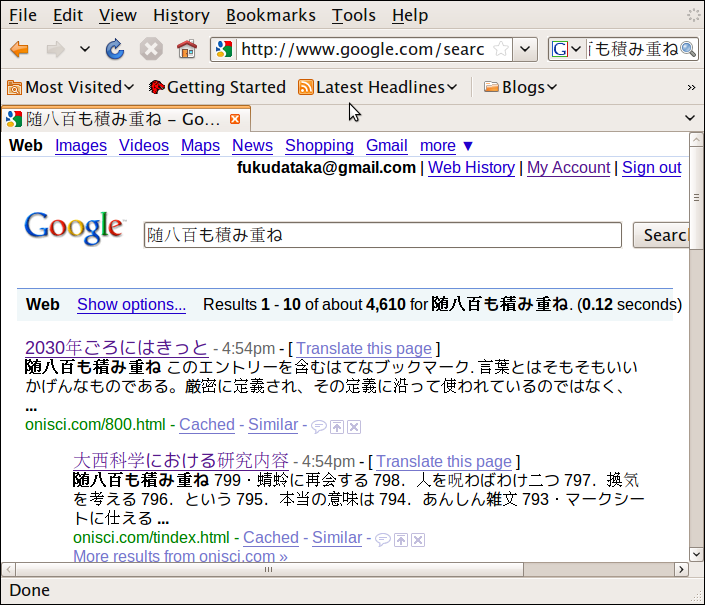
Task: Promote the onisci.com/tindex.html result
Action: pyautogui.click(x=401, y=539)
